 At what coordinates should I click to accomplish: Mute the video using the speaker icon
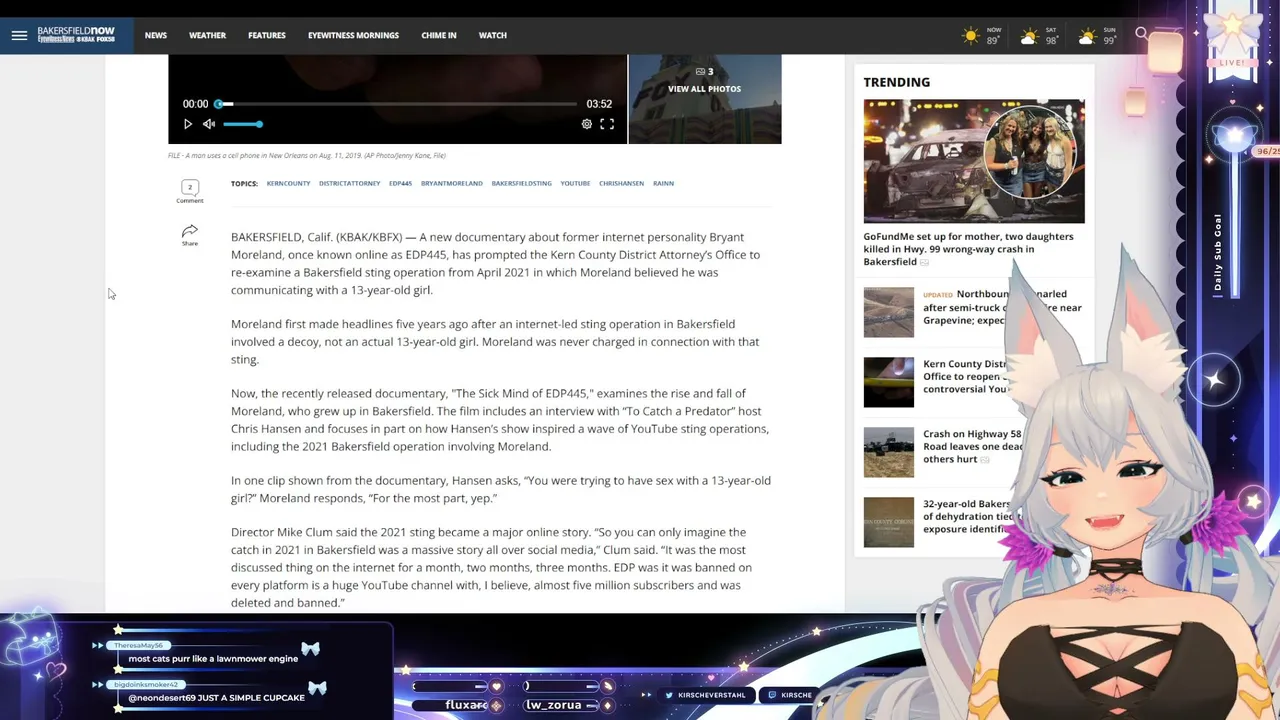pos(209,124)
